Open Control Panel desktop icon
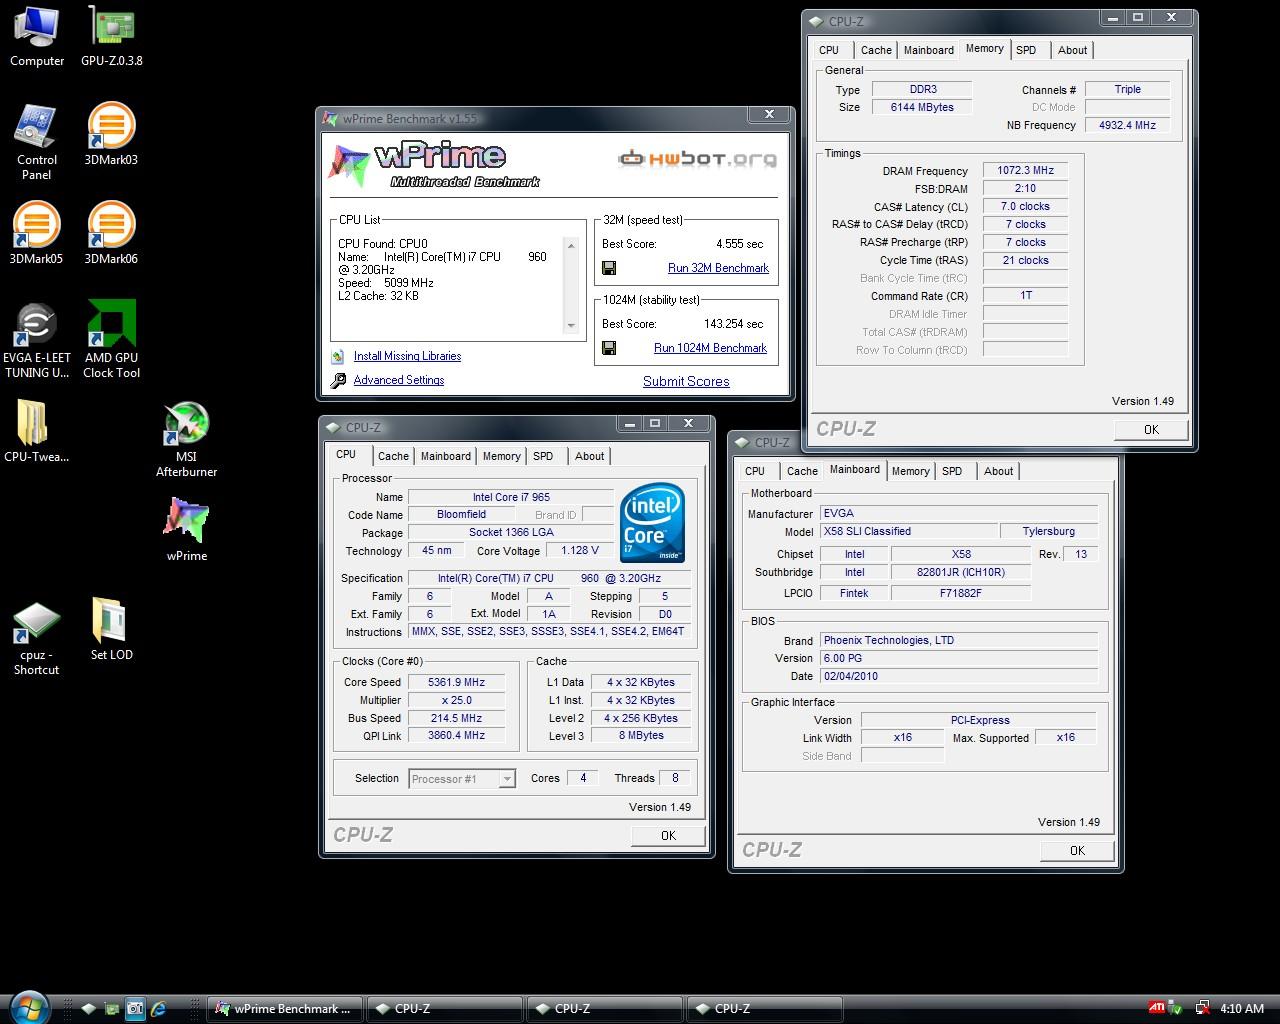 (x=37, y=141)
